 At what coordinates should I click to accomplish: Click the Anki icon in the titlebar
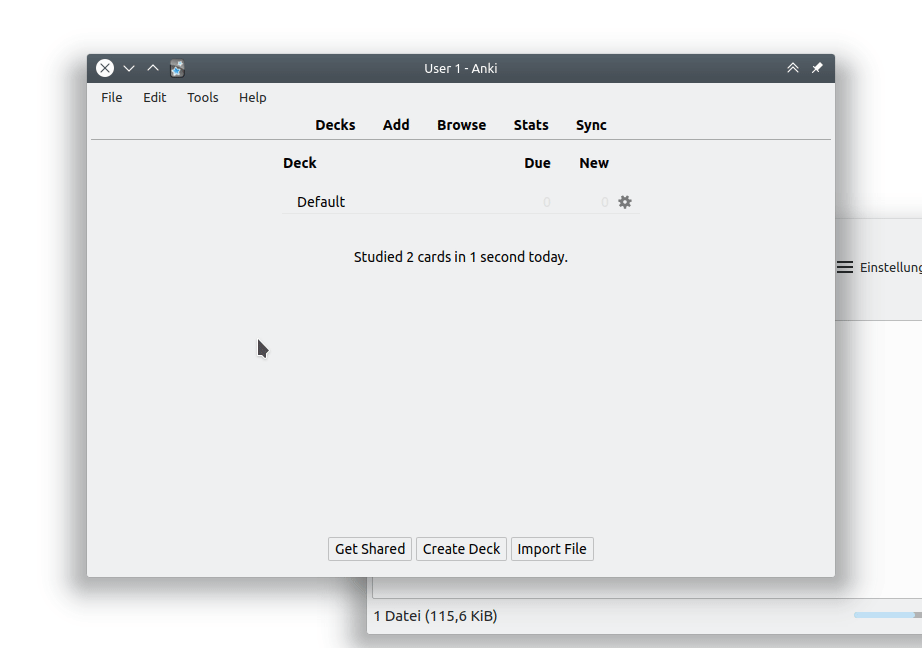[x=177, y=68]
